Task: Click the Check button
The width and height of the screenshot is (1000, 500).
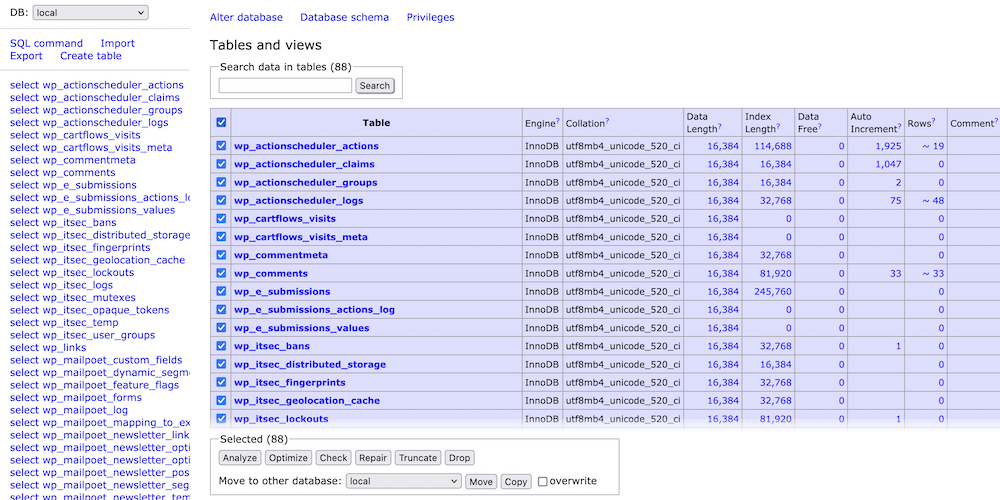Action: point(334,458)
